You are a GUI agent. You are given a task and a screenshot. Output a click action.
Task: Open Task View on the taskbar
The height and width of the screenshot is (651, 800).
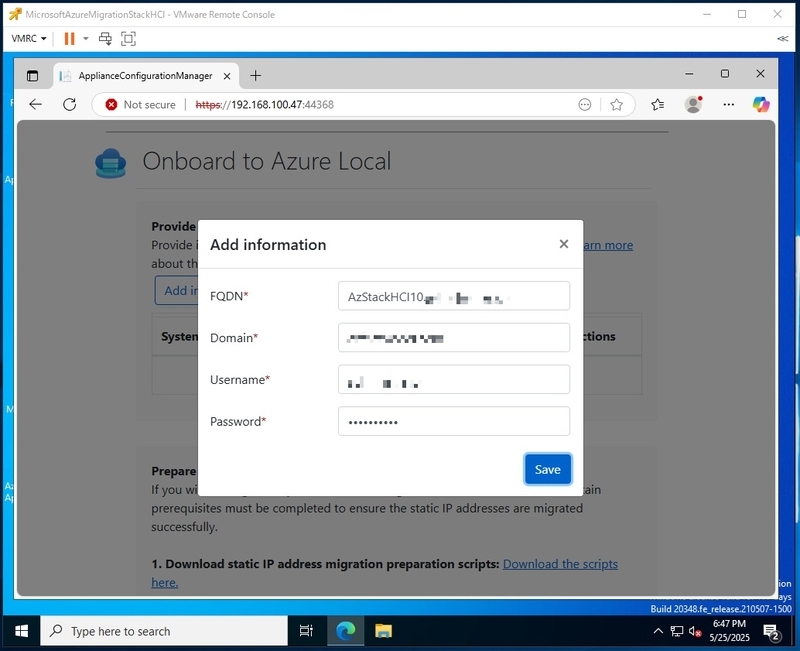click(x=306, y=632)
